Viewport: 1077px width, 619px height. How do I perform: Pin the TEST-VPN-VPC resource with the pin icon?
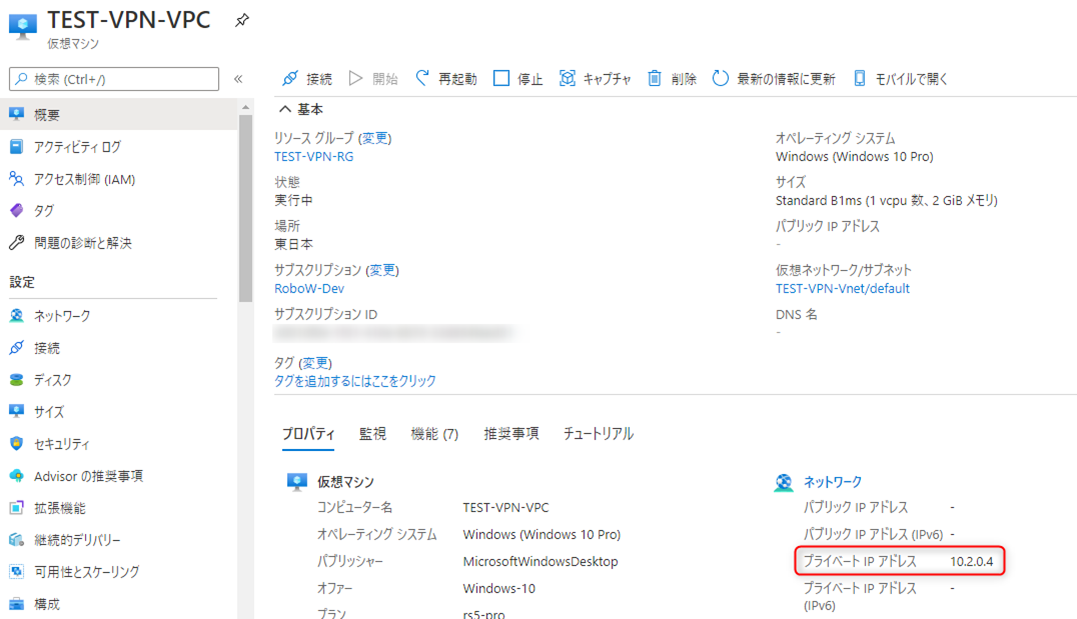pos(242,21)
